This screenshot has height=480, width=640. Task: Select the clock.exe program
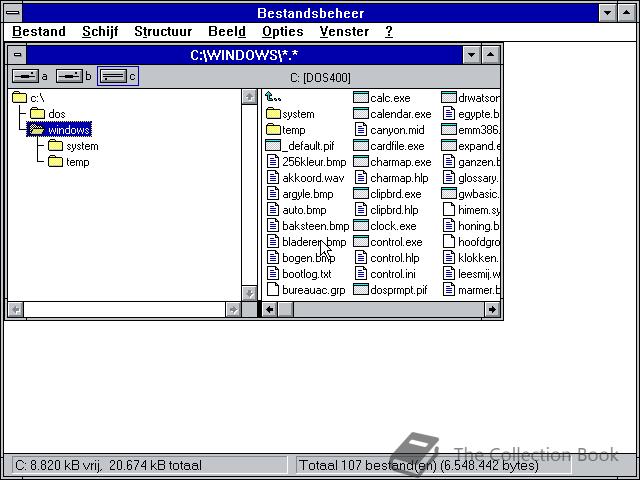(x=384, y=226)
